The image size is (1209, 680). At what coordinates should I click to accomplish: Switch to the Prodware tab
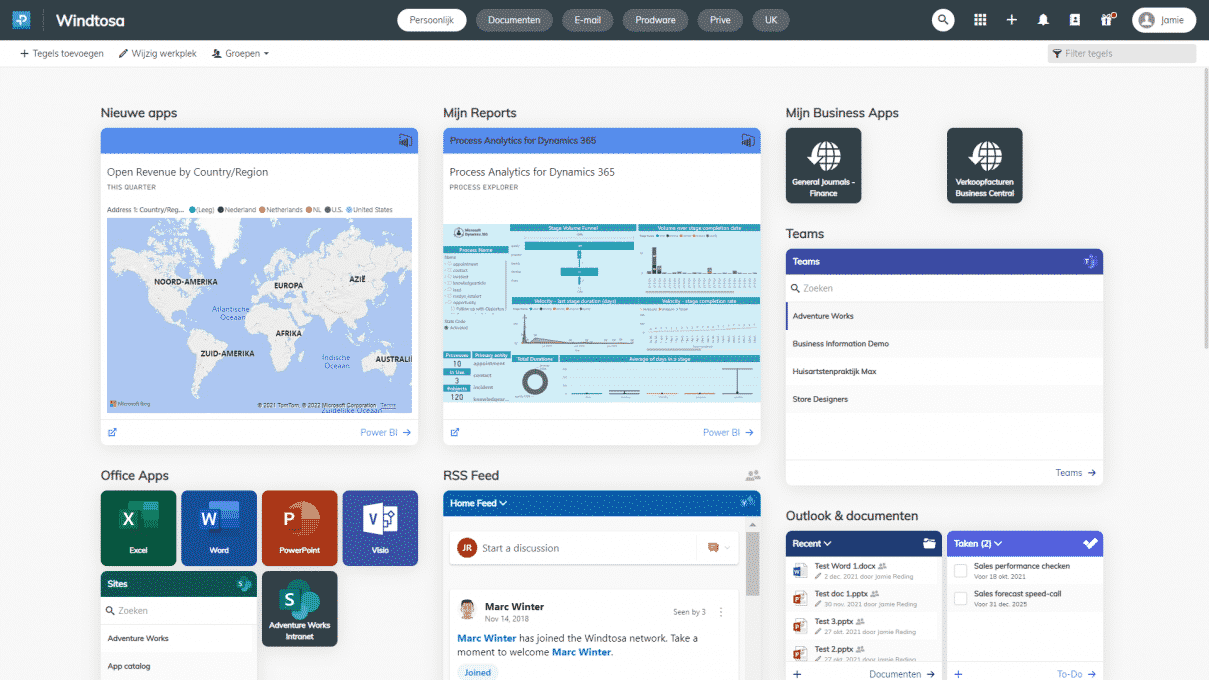[x=655, y=20]
